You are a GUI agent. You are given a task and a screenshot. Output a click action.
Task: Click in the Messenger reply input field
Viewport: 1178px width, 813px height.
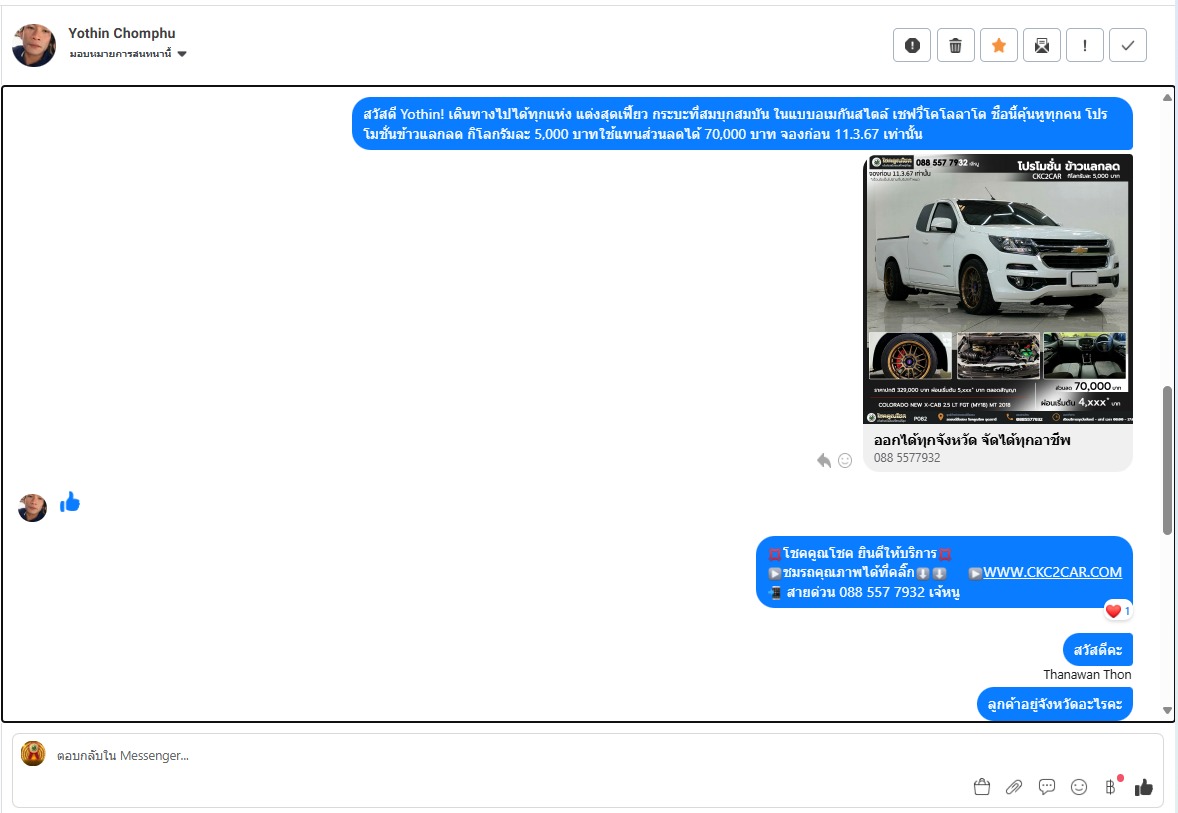[500, 756]
